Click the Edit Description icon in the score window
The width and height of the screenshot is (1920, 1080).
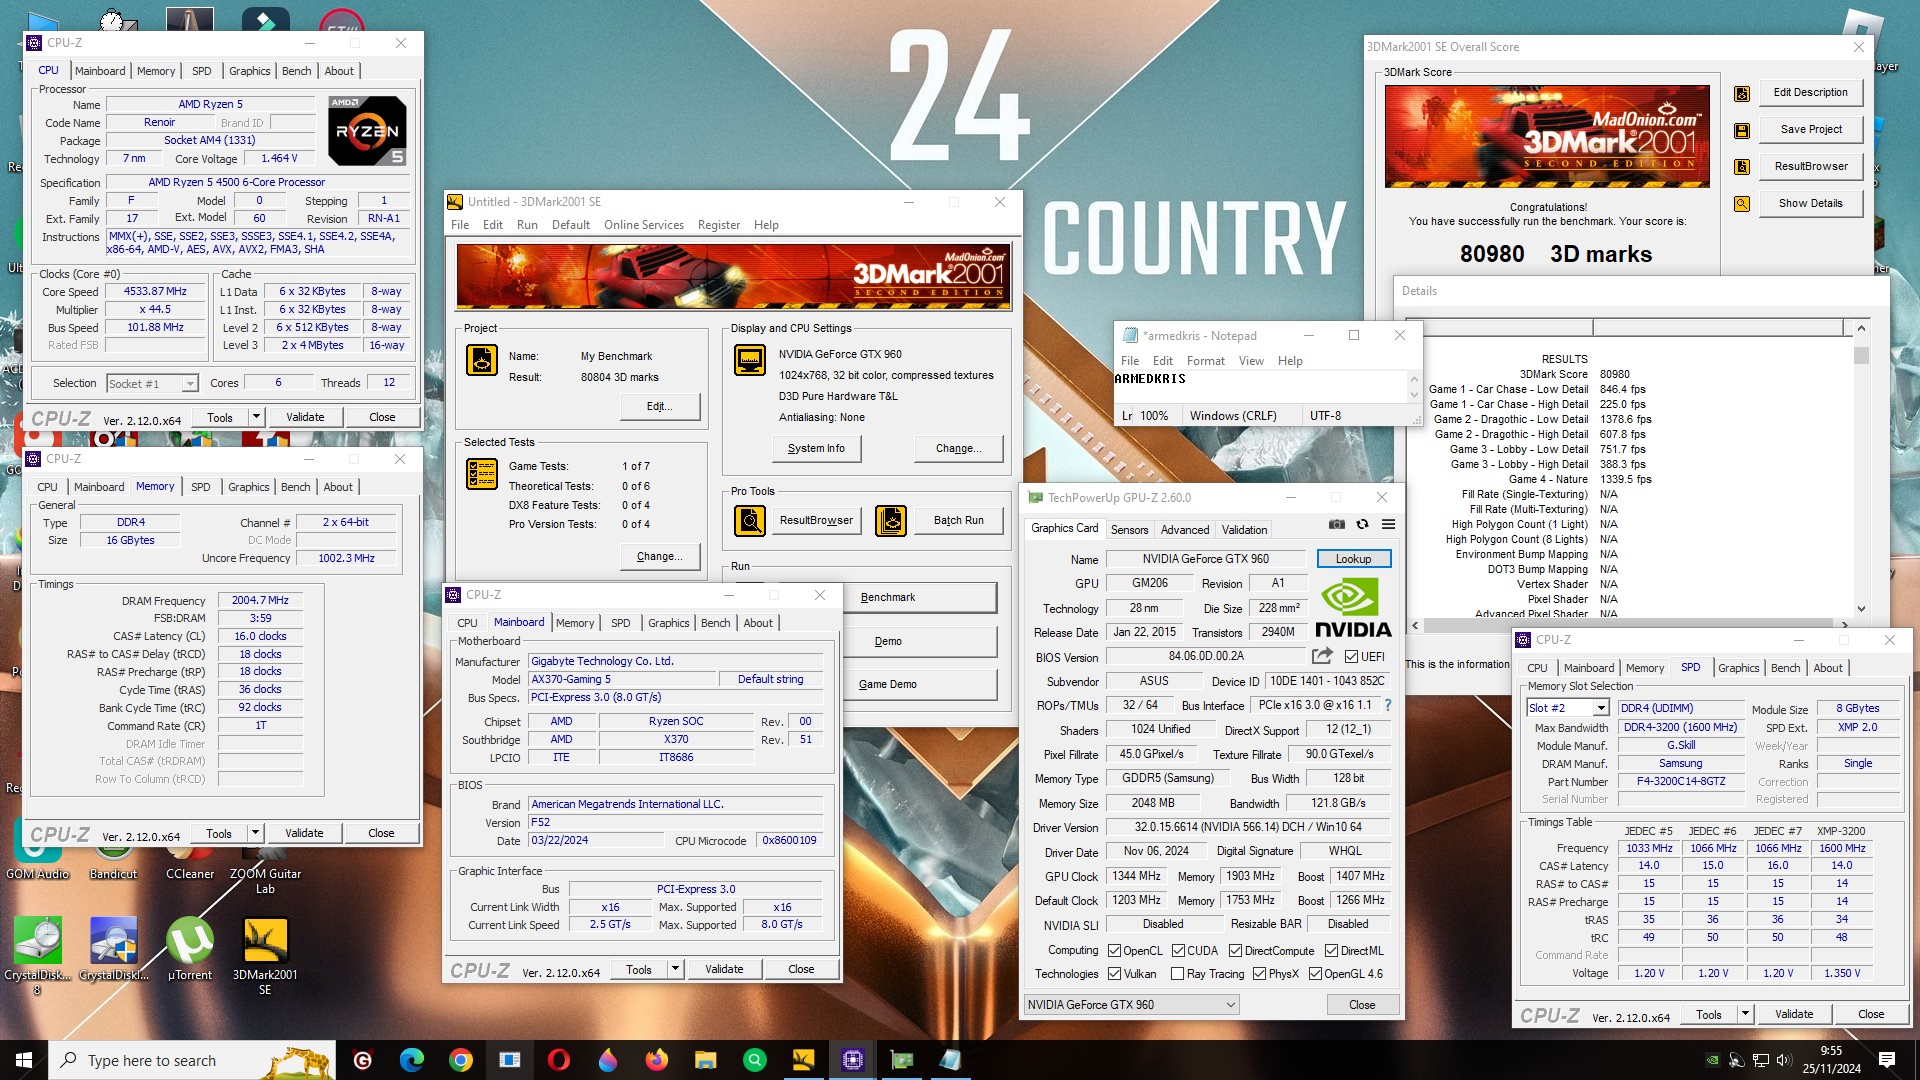point(1742,93)
